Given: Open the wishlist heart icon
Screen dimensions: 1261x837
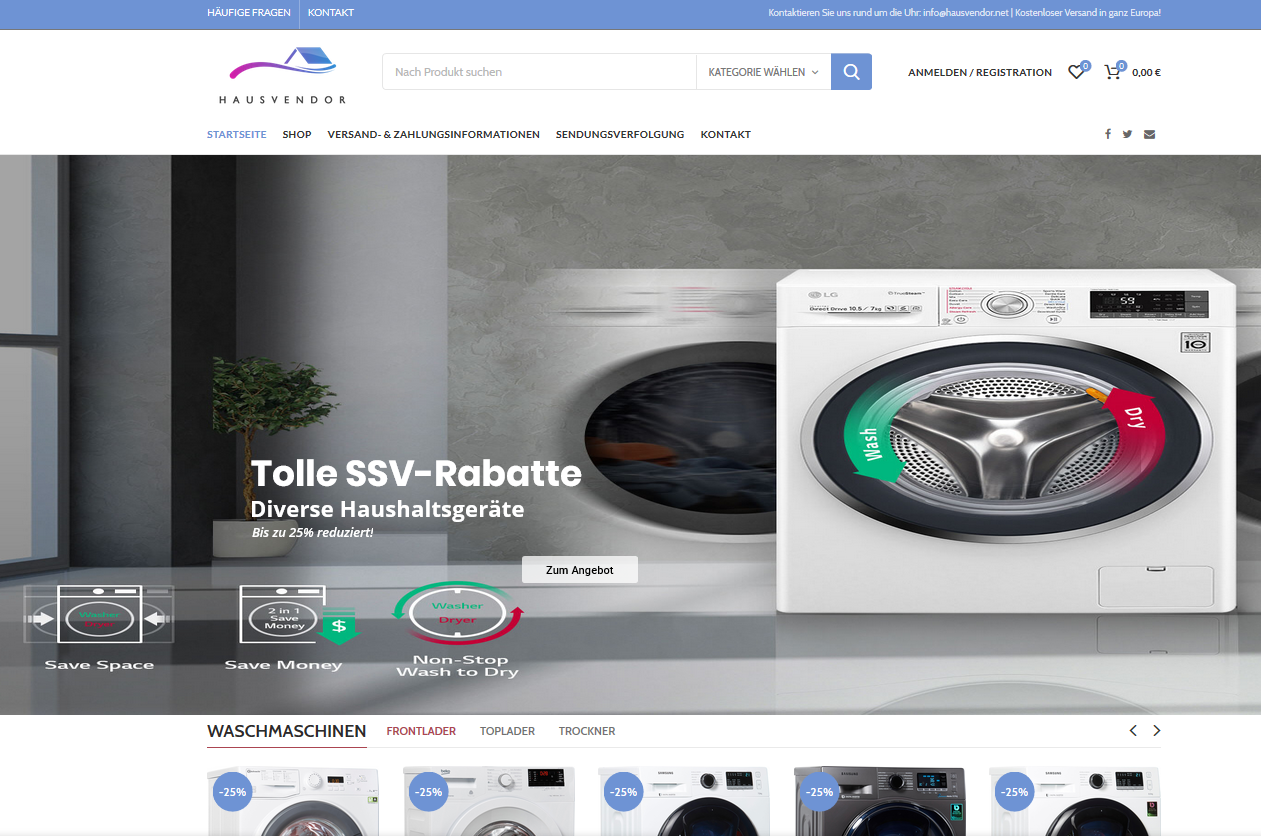Looking at the screenshot, I should click(x=1076, y=72).
